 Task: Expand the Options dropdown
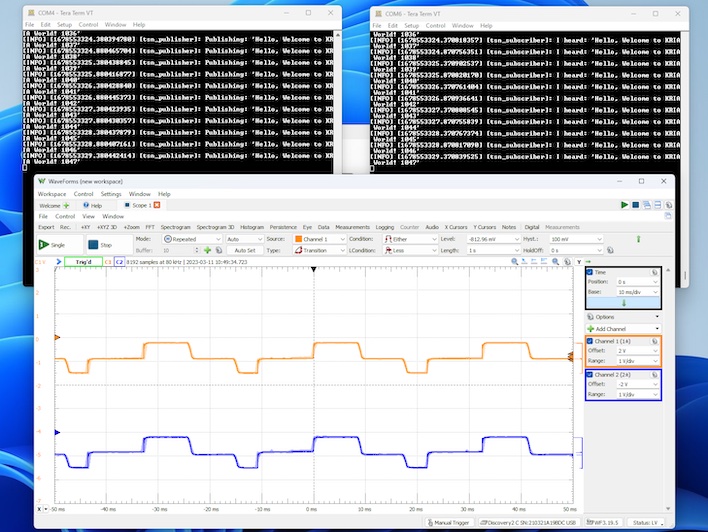tap(623, 317)
